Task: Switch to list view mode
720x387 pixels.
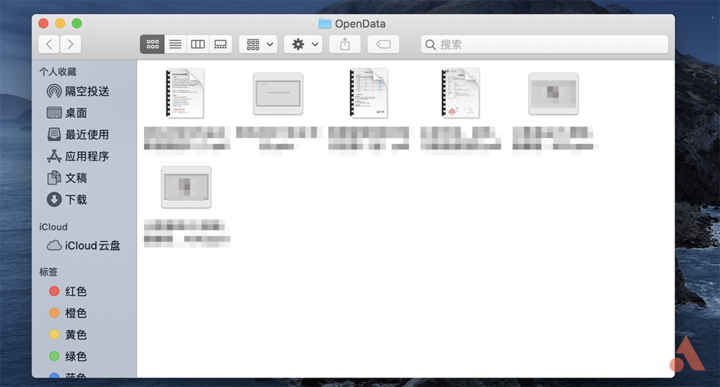Action: (x=175, y=45)
